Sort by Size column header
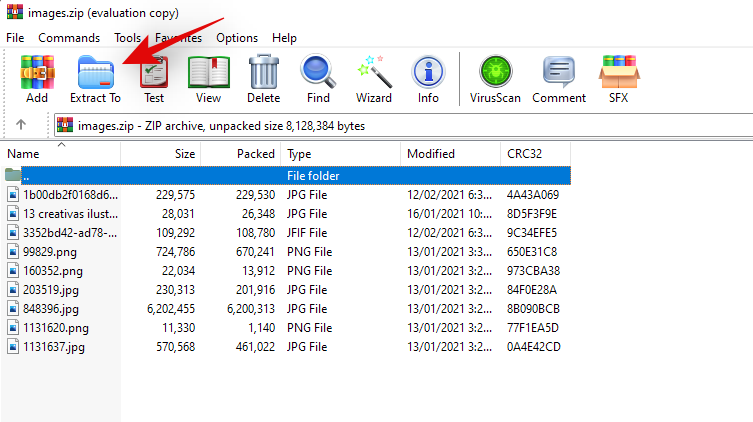This screenshot has height=422, width=753. click(x=160, y=154)
